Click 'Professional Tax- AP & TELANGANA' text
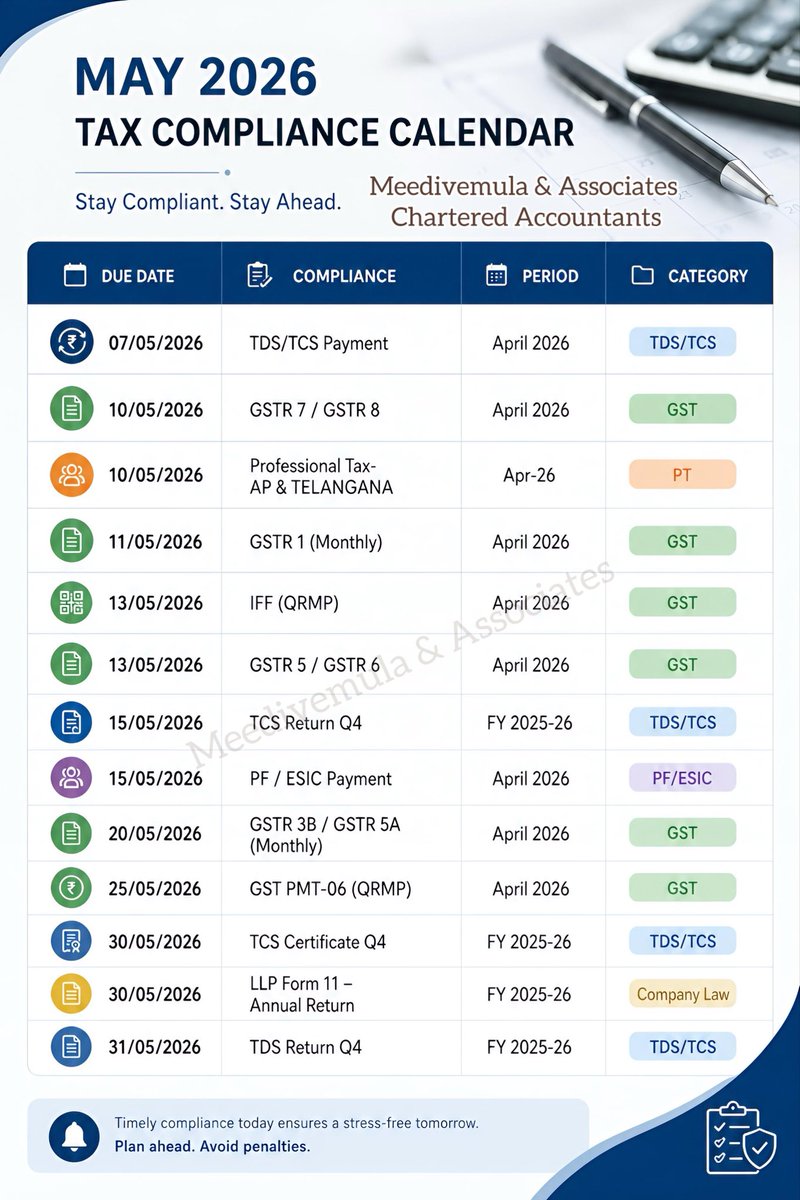Screen dimensions: 800x1200 (x=321, y=477)
